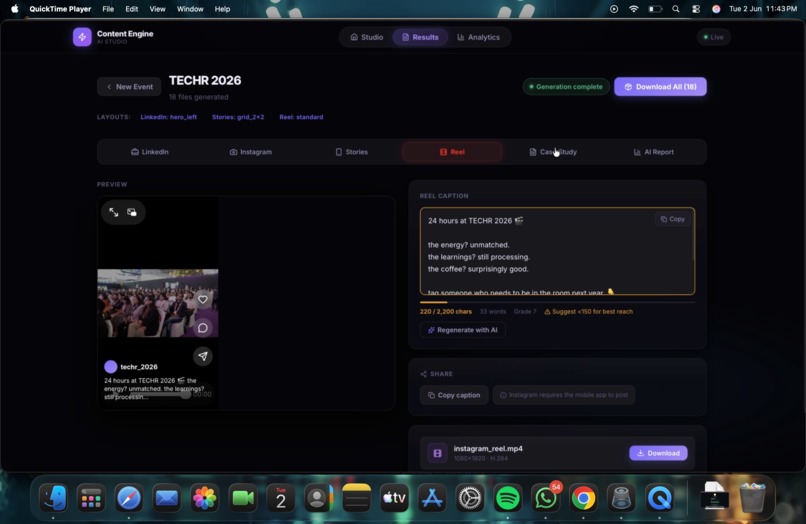The width and height of the screenshot is (806, 524).
Task: Click the Reel: standard layout link
Action: point(301,117)
